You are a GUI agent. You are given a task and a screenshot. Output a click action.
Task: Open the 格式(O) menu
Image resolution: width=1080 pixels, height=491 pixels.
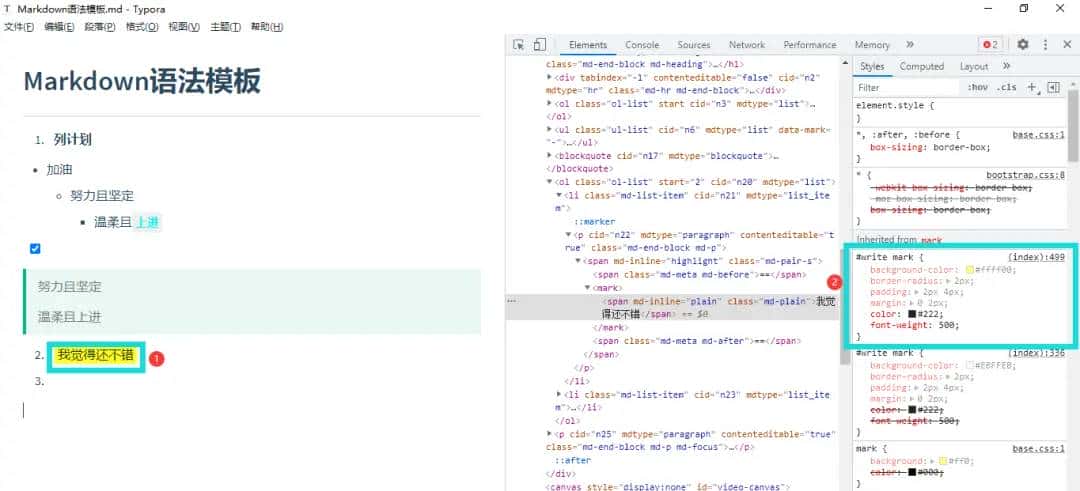point(142,27)
